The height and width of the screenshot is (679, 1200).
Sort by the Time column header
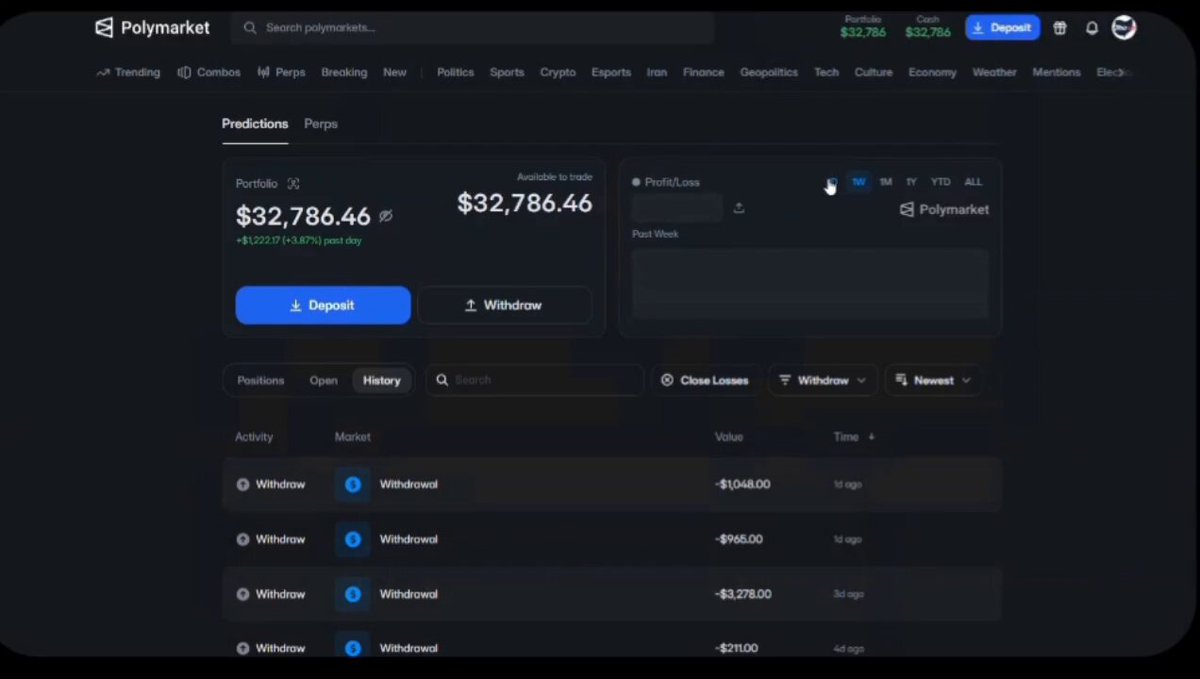(853, 437)
